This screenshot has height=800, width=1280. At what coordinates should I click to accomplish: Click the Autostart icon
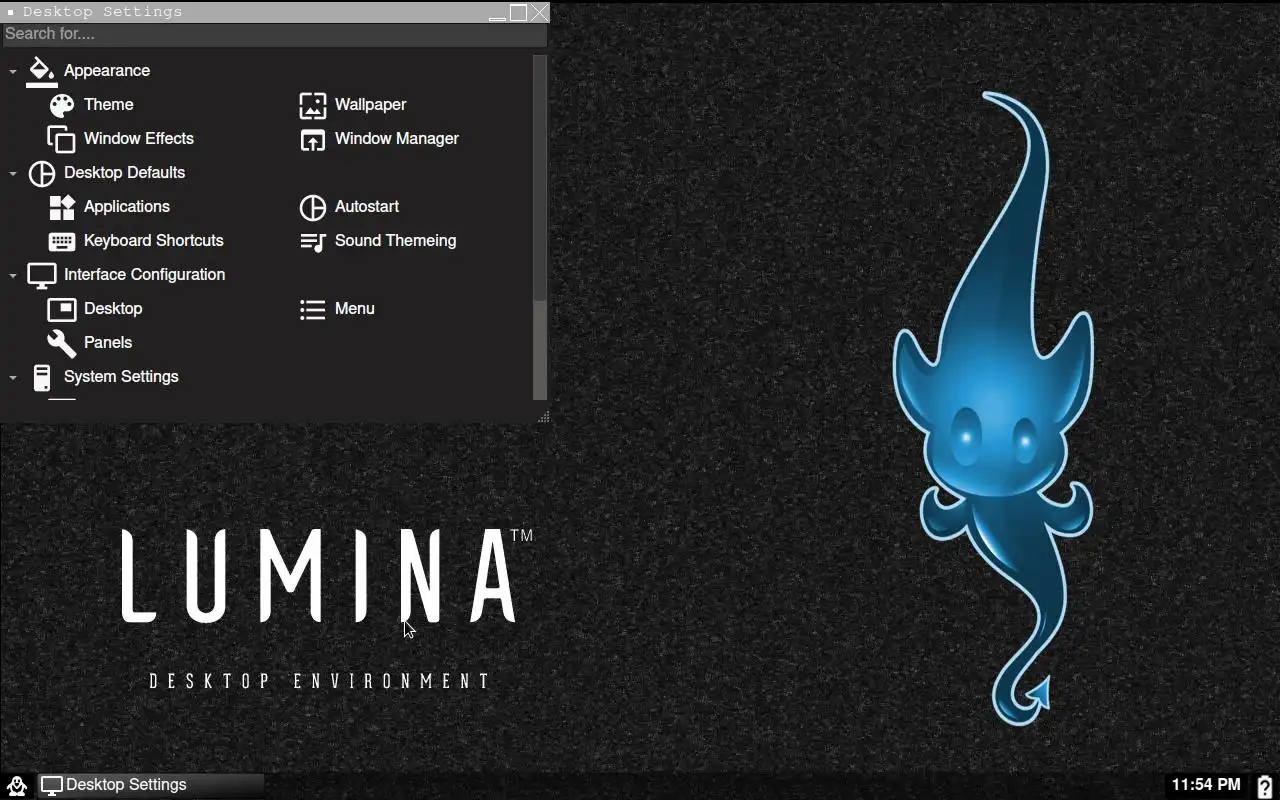click(x=313, y=207)
